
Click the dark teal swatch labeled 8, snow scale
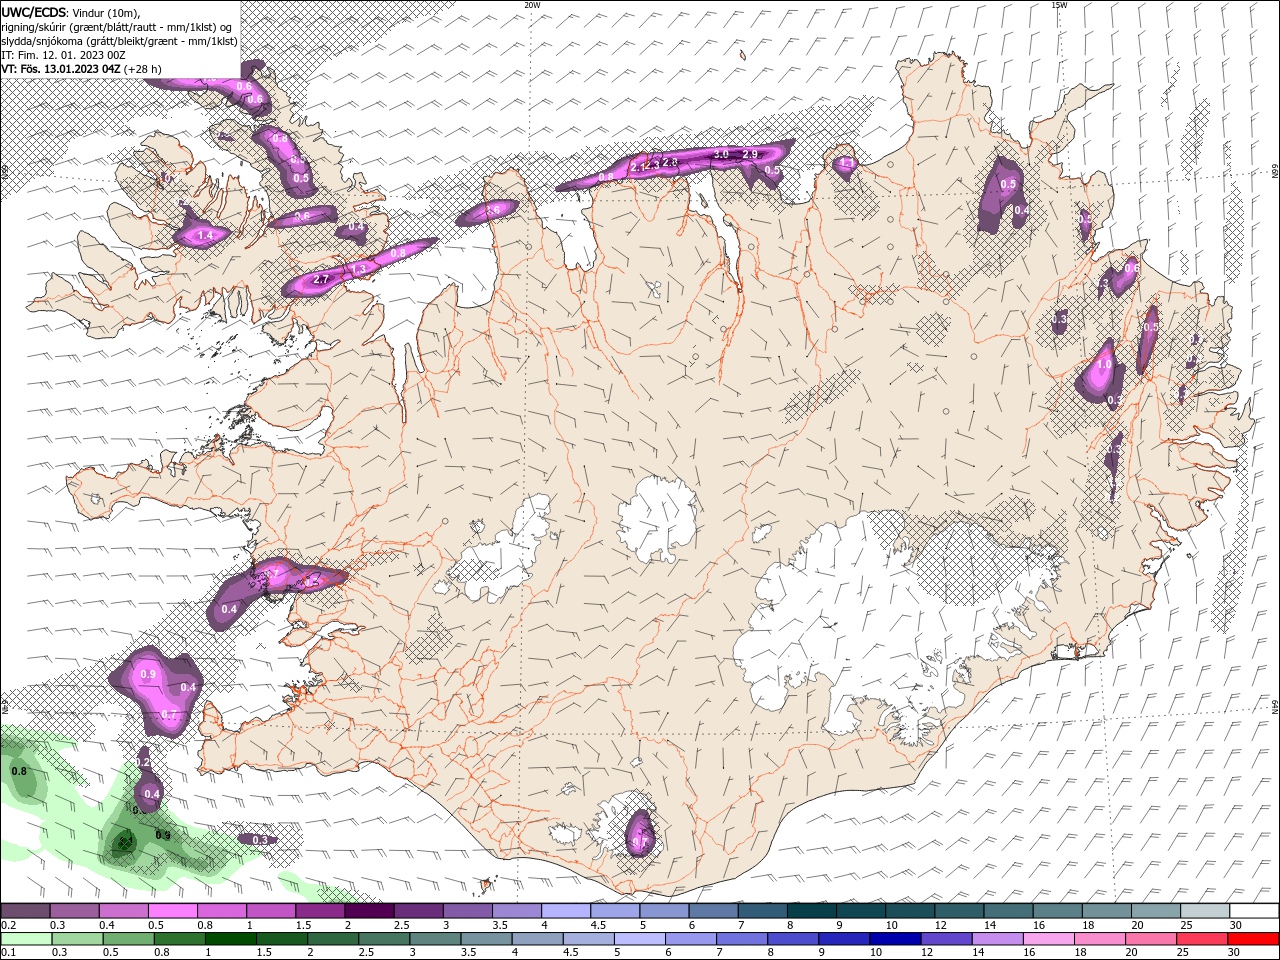811,911
